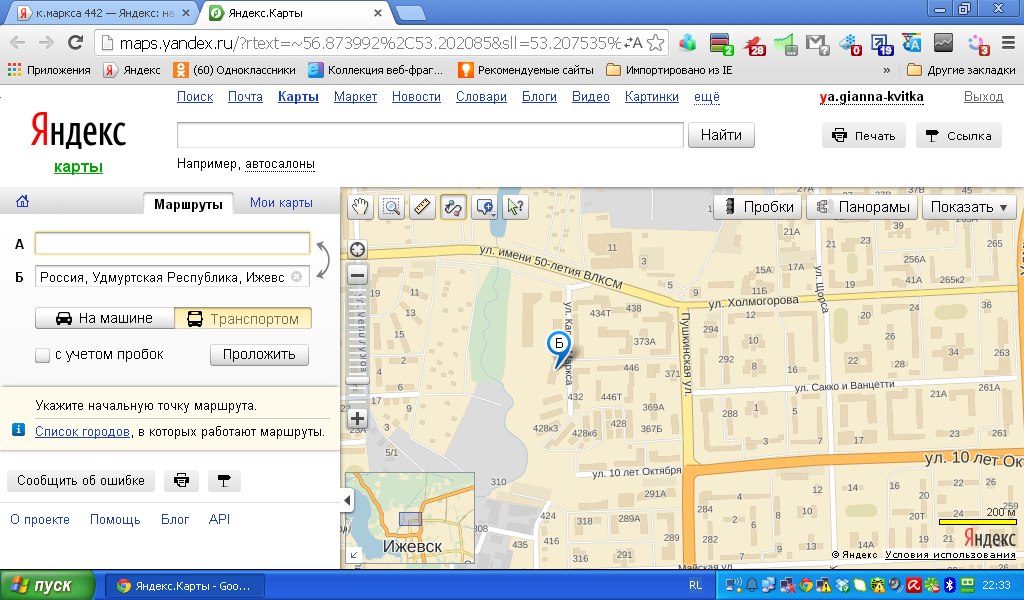Image resolution: width=1024 pixels, height=600 pixels.
Task: Open the add-placemark tool on the map toolbar
Action: click(485, 207)
